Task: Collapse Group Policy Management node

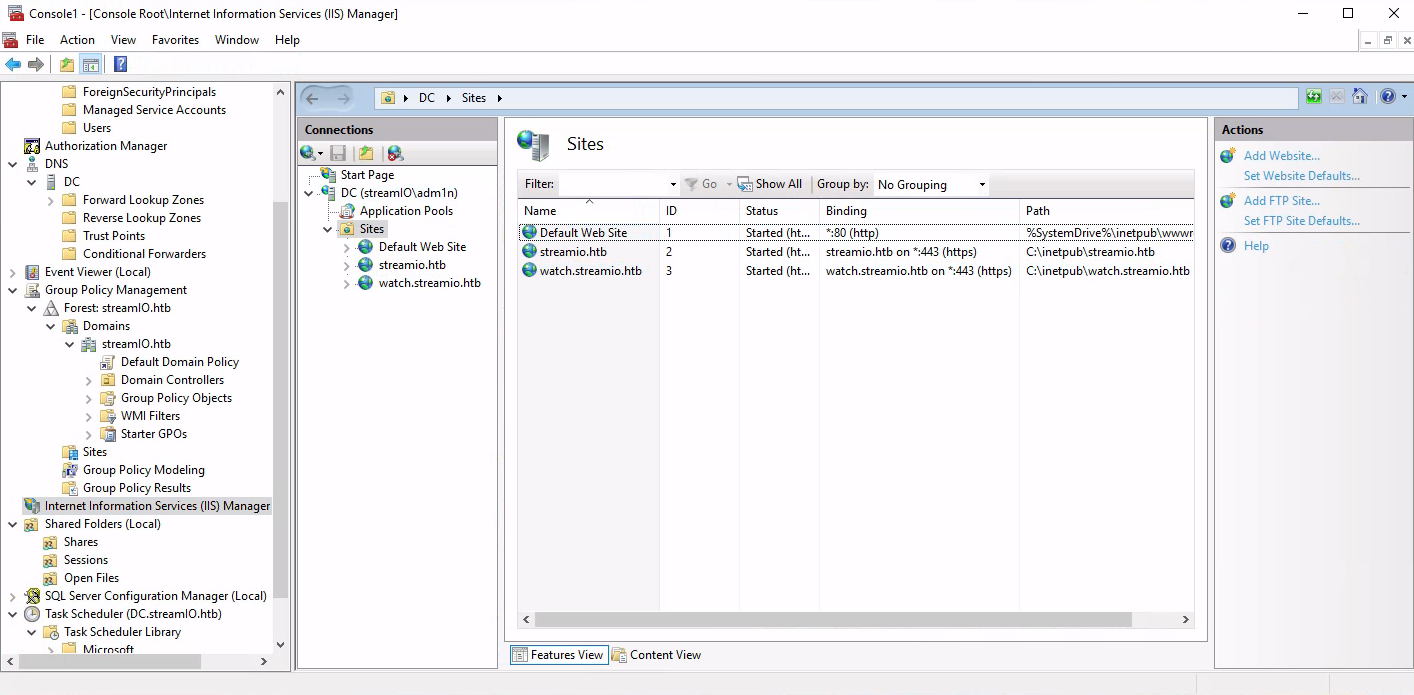Action: (x=12, y=290)
